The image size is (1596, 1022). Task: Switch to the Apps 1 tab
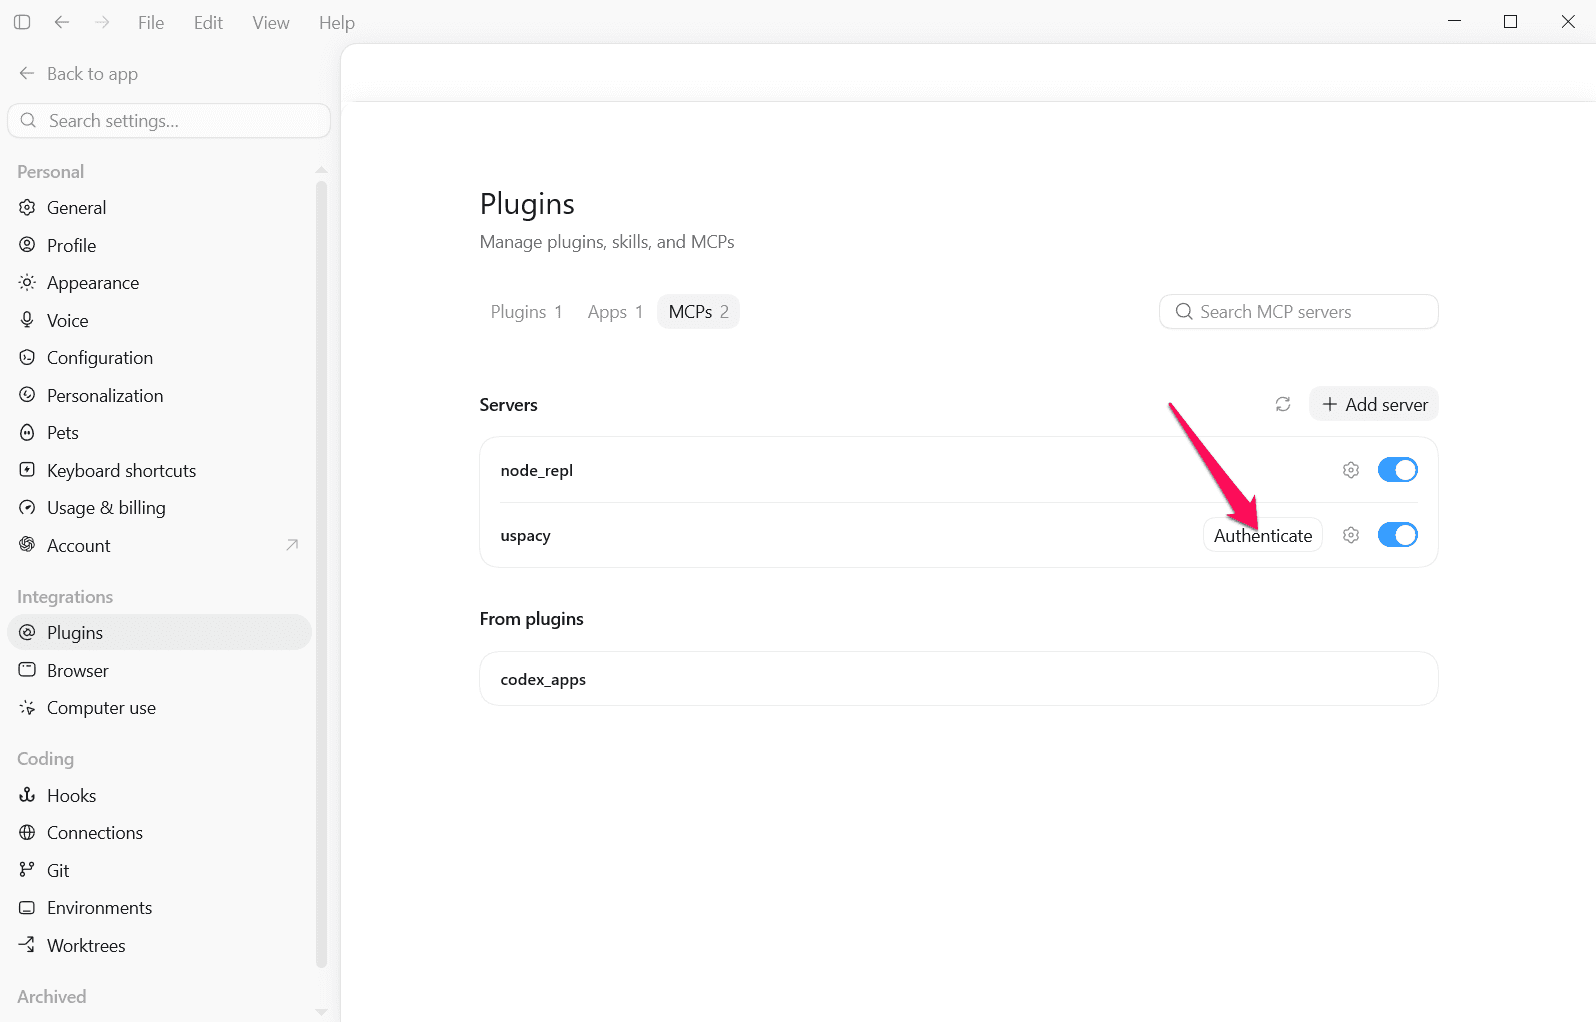coord(615,312)
